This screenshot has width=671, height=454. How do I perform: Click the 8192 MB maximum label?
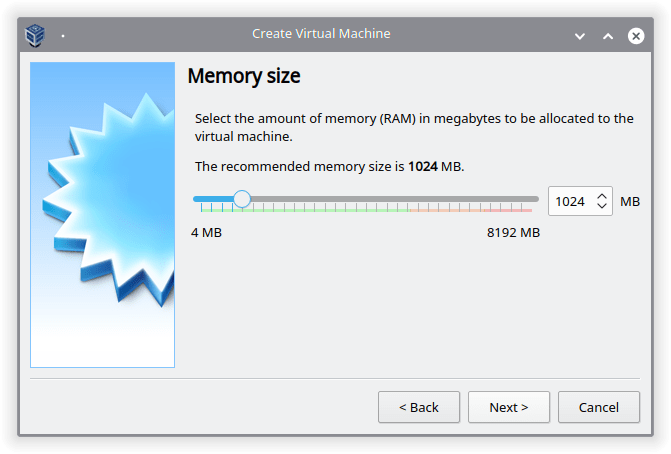513,233
